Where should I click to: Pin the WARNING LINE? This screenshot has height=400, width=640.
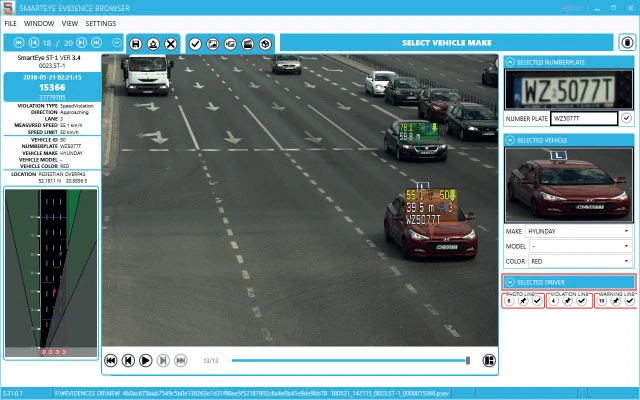pyautogui.click(x=616, y=301)
